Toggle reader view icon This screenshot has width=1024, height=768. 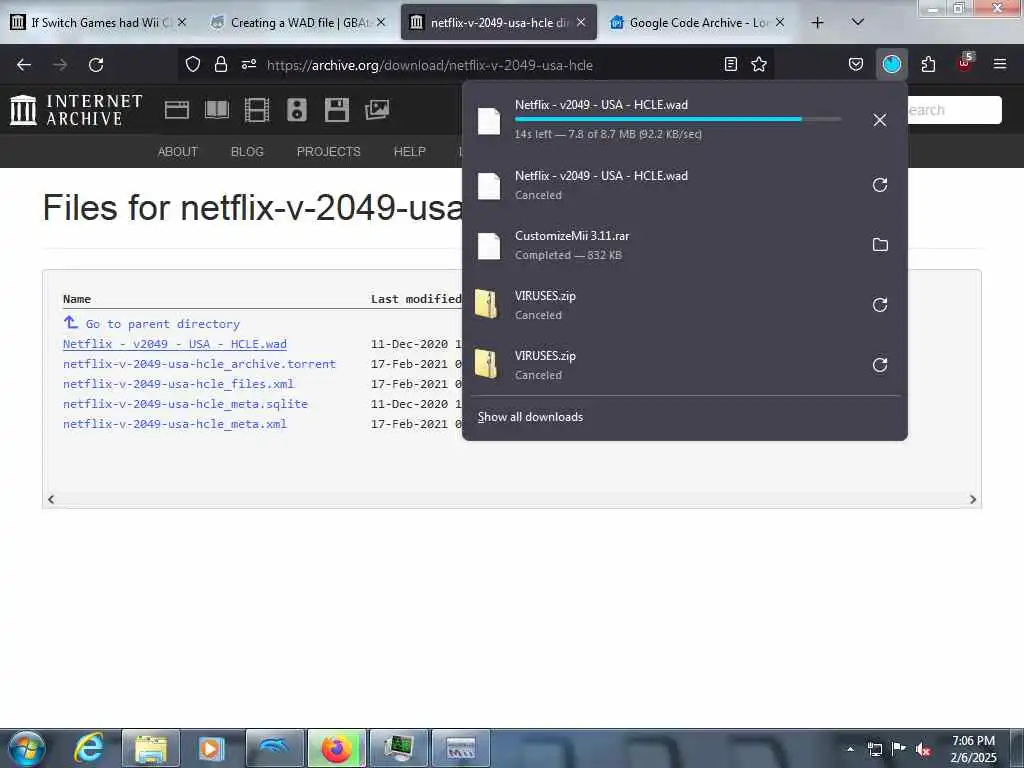point(731,64)
